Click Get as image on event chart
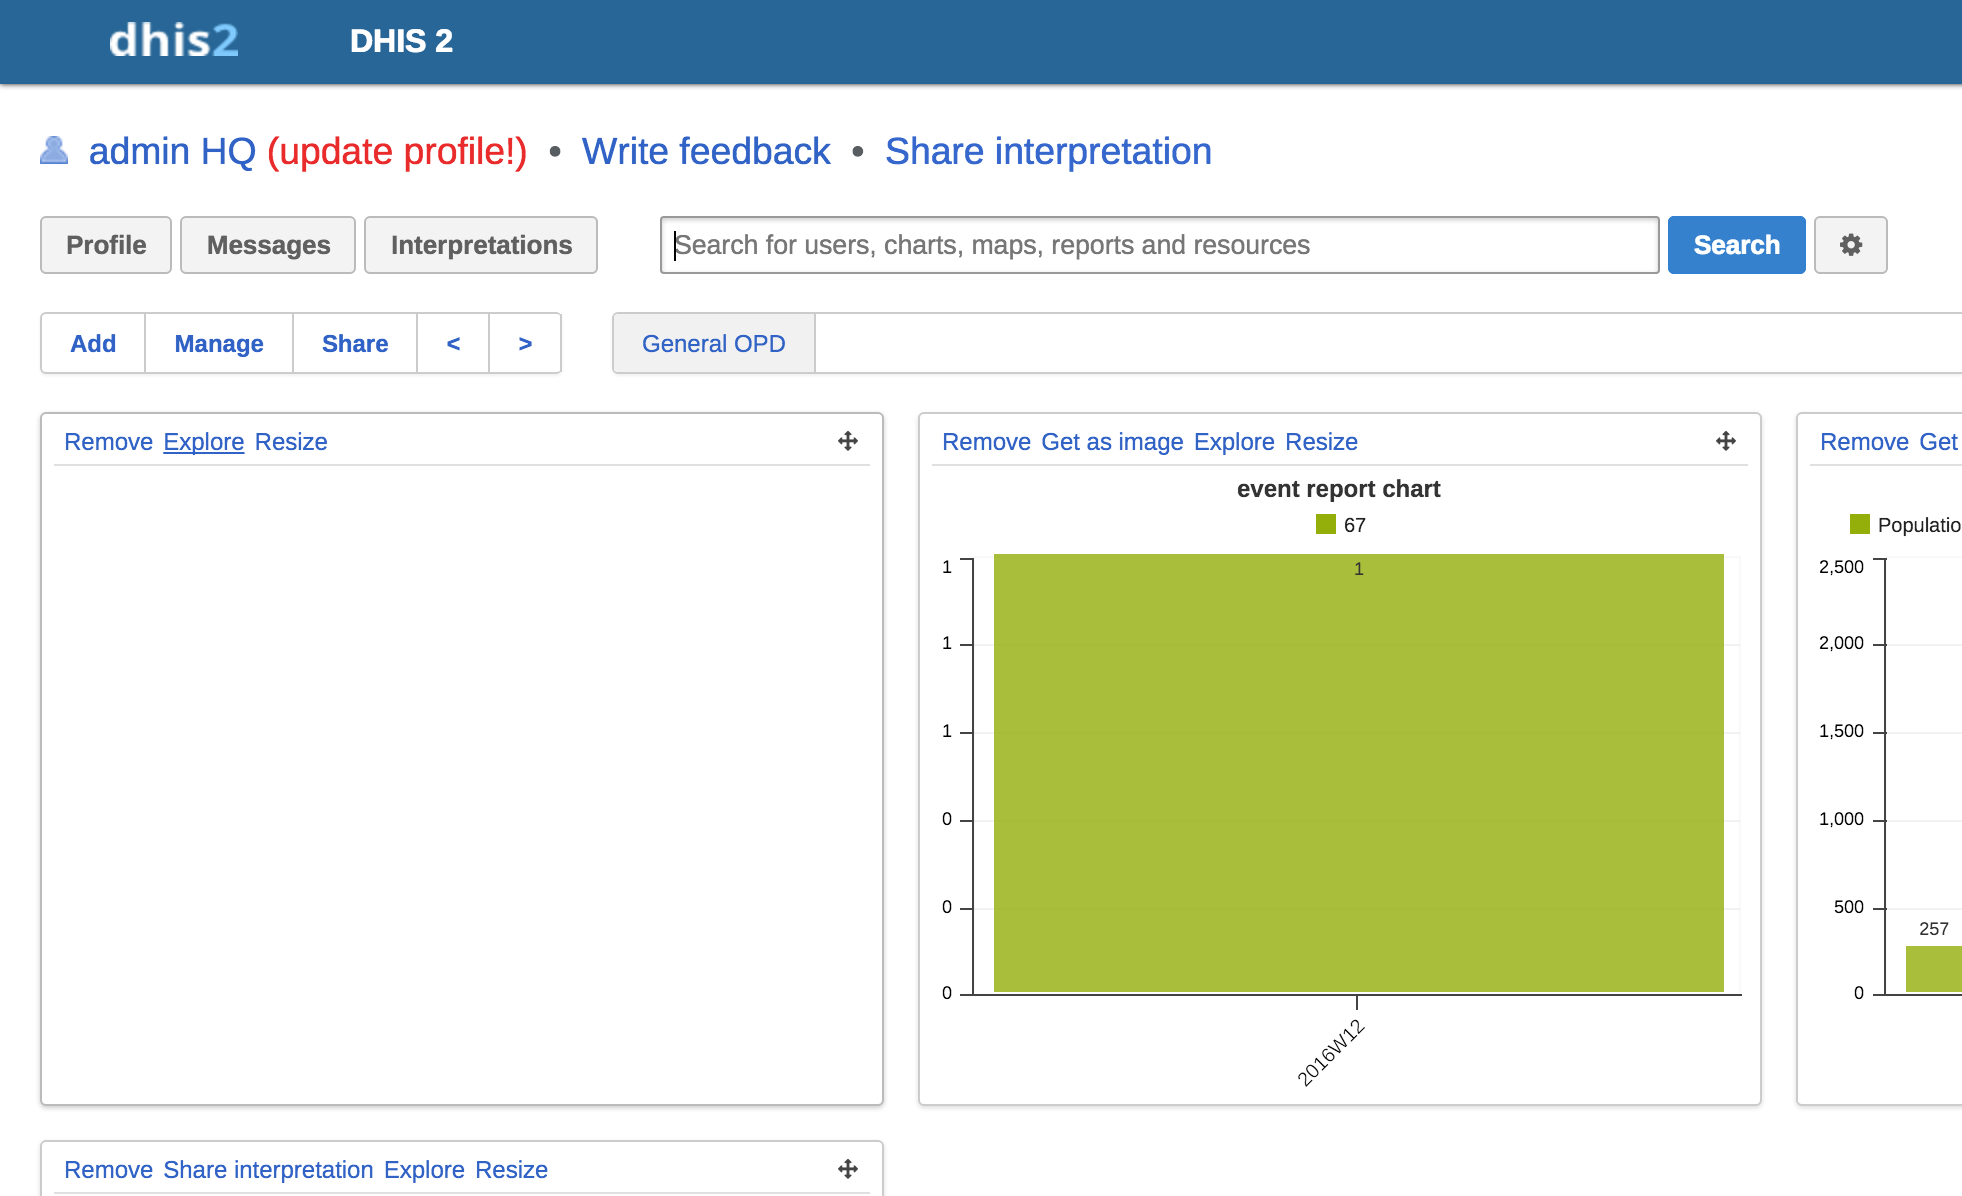The image size is (1962, 1196). click(1112, 442)
